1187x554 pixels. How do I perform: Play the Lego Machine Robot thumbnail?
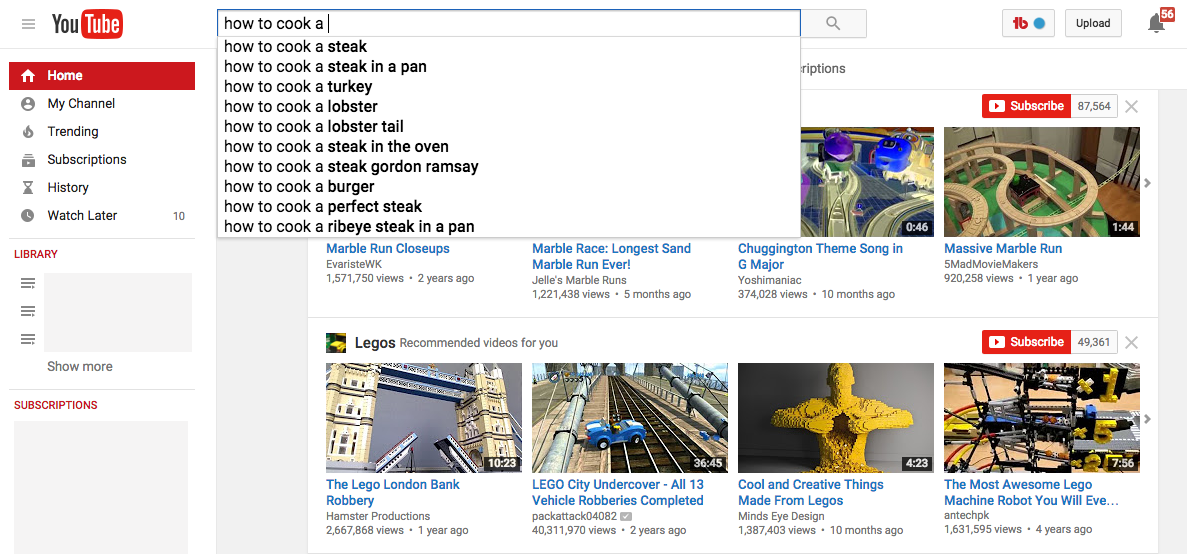pos(1042,418)
